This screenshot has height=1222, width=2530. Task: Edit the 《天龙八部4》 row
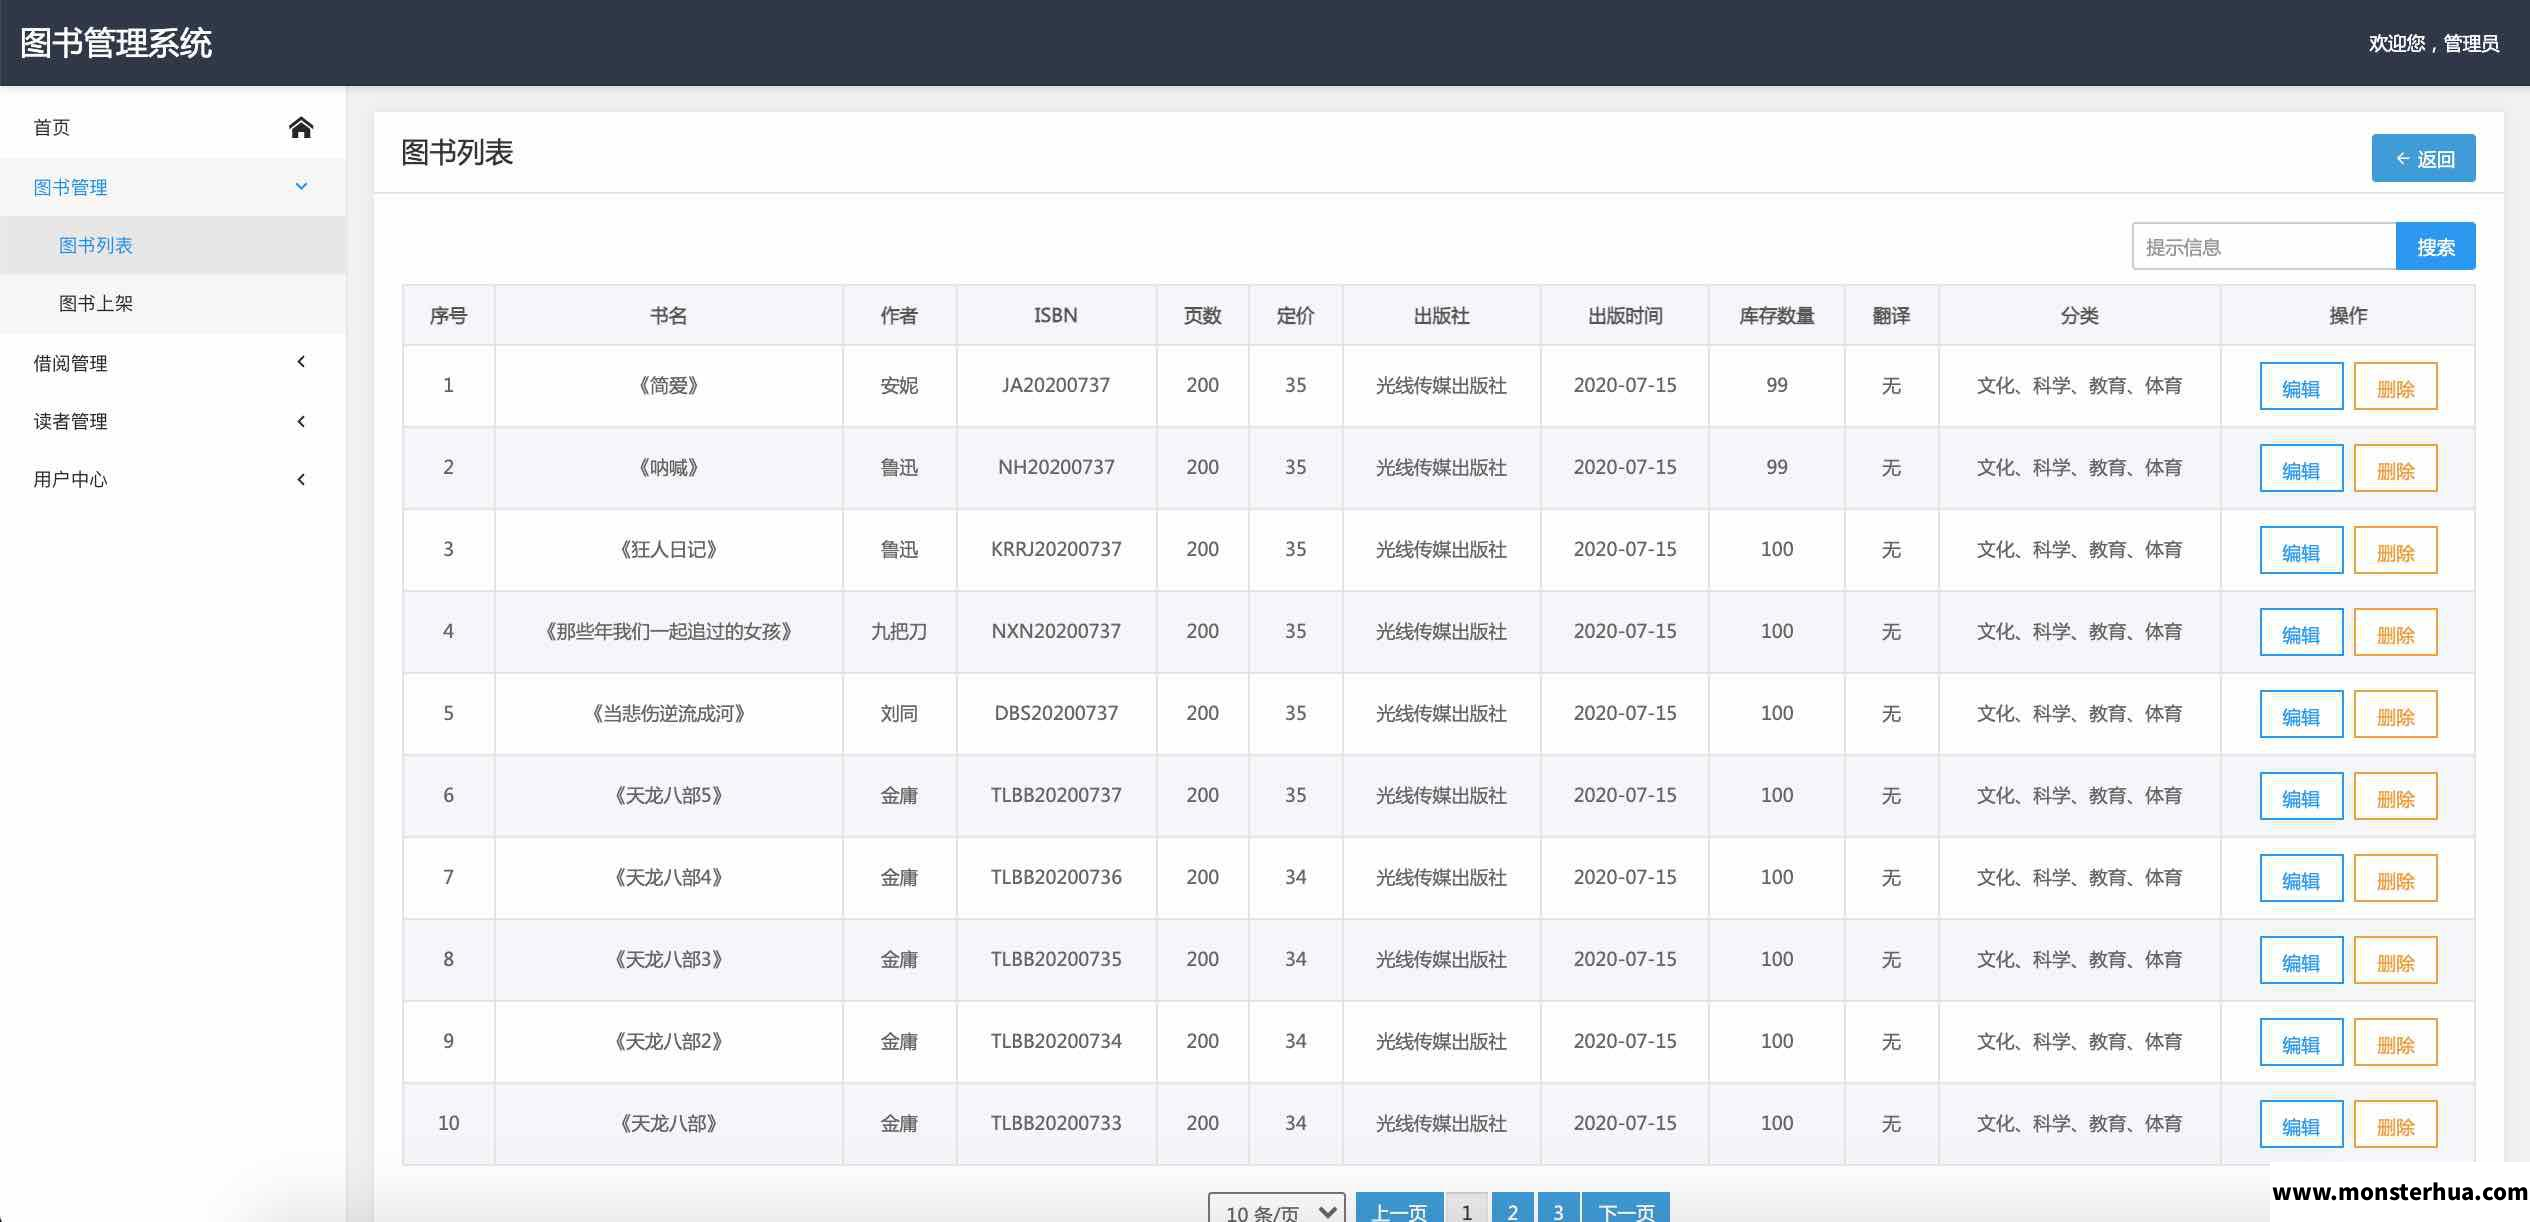2301,878
